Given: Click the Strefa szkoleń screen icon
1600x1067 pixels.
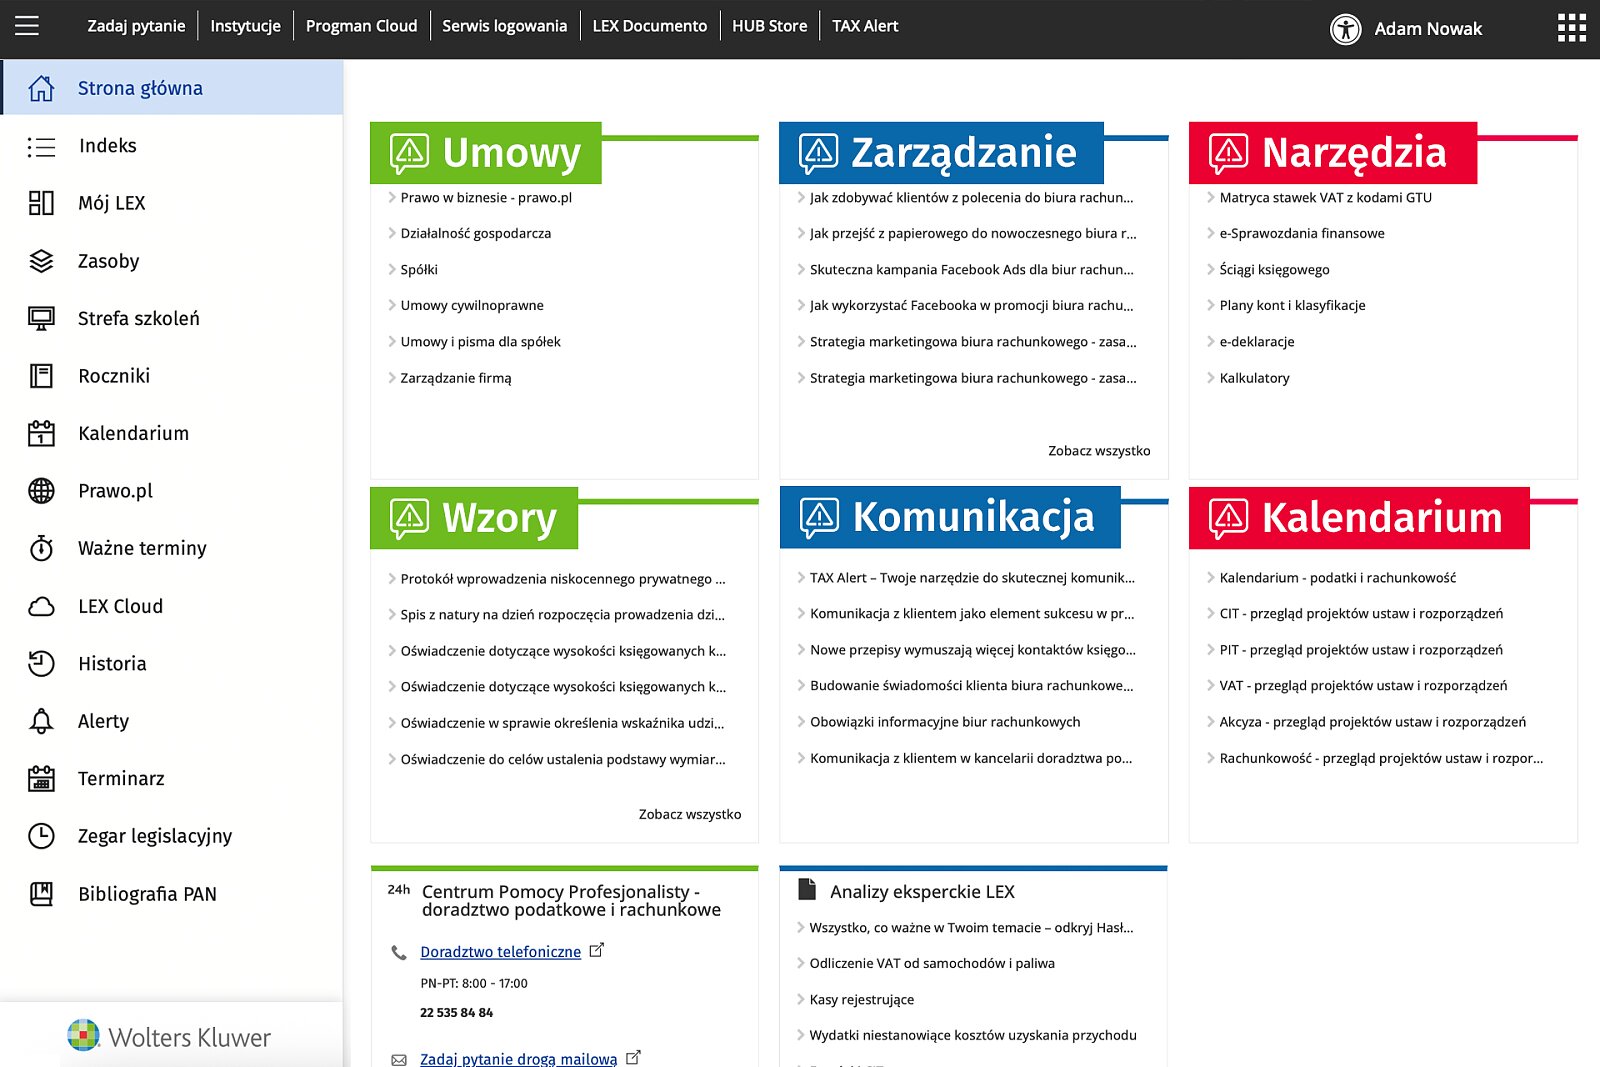Looking at the screenshot, I should coord(41,319).
